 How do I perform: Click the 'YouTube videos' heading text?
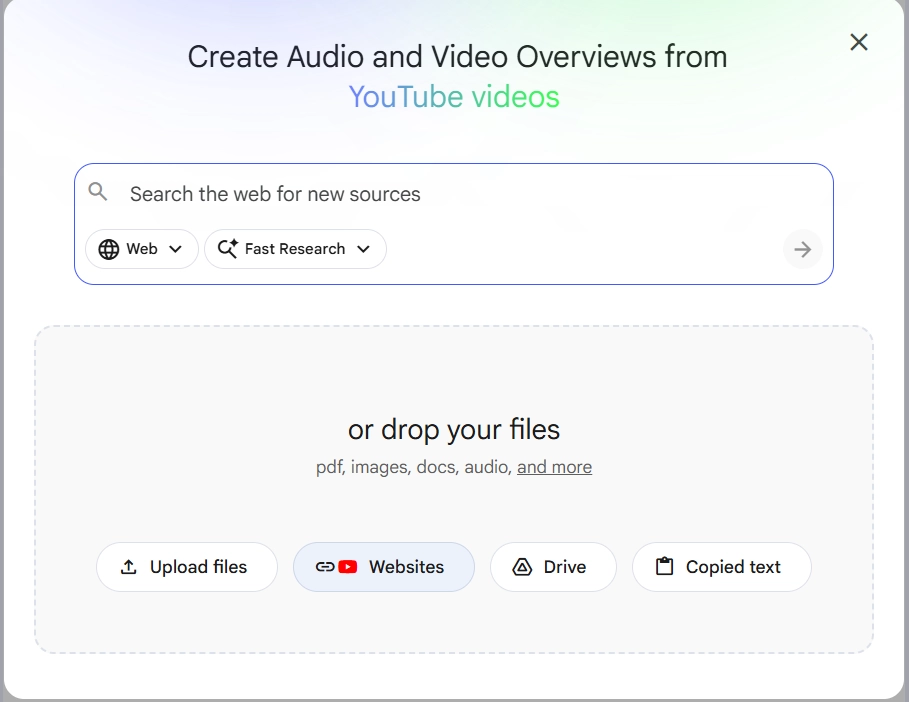(454, 97)
